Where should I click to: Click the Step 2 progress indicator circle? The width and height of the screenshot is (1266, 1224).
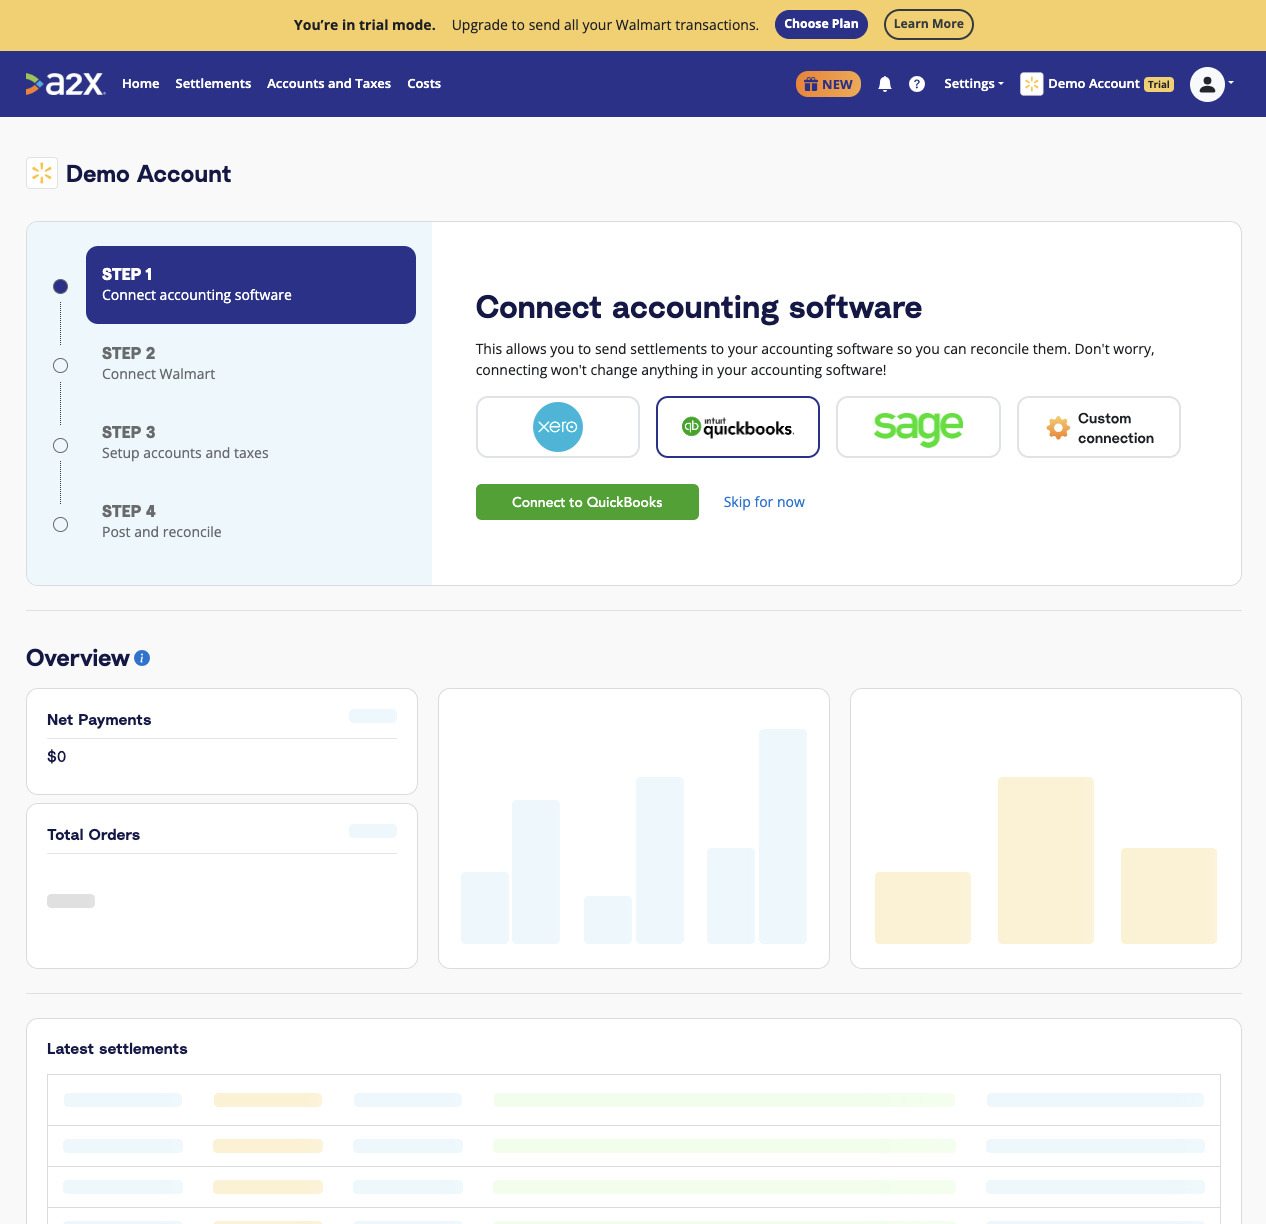click(60, 366)
